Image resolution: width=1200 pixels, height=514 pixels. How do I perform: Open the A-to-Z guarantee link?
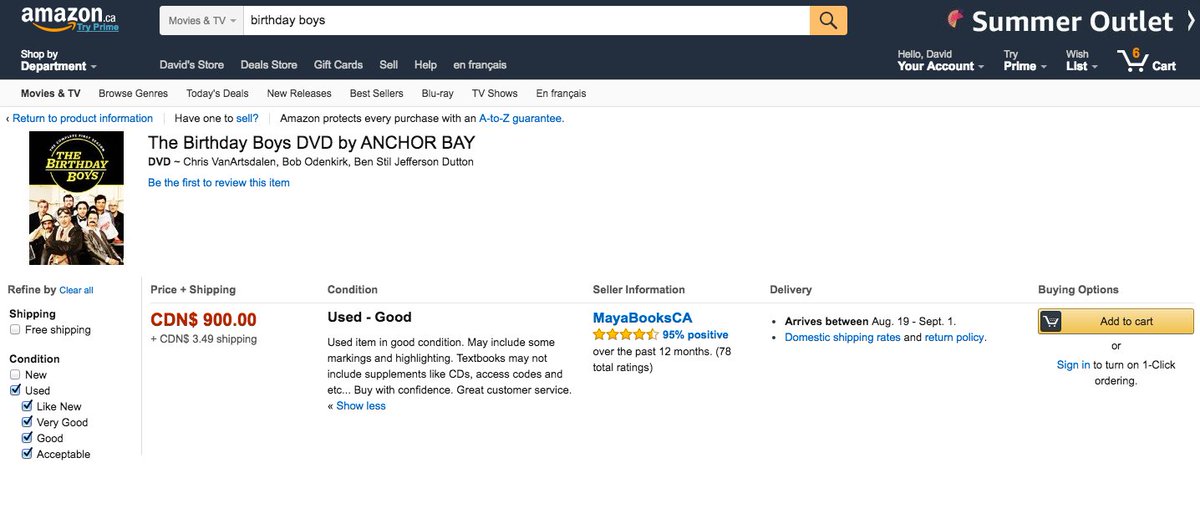[522, 118]
